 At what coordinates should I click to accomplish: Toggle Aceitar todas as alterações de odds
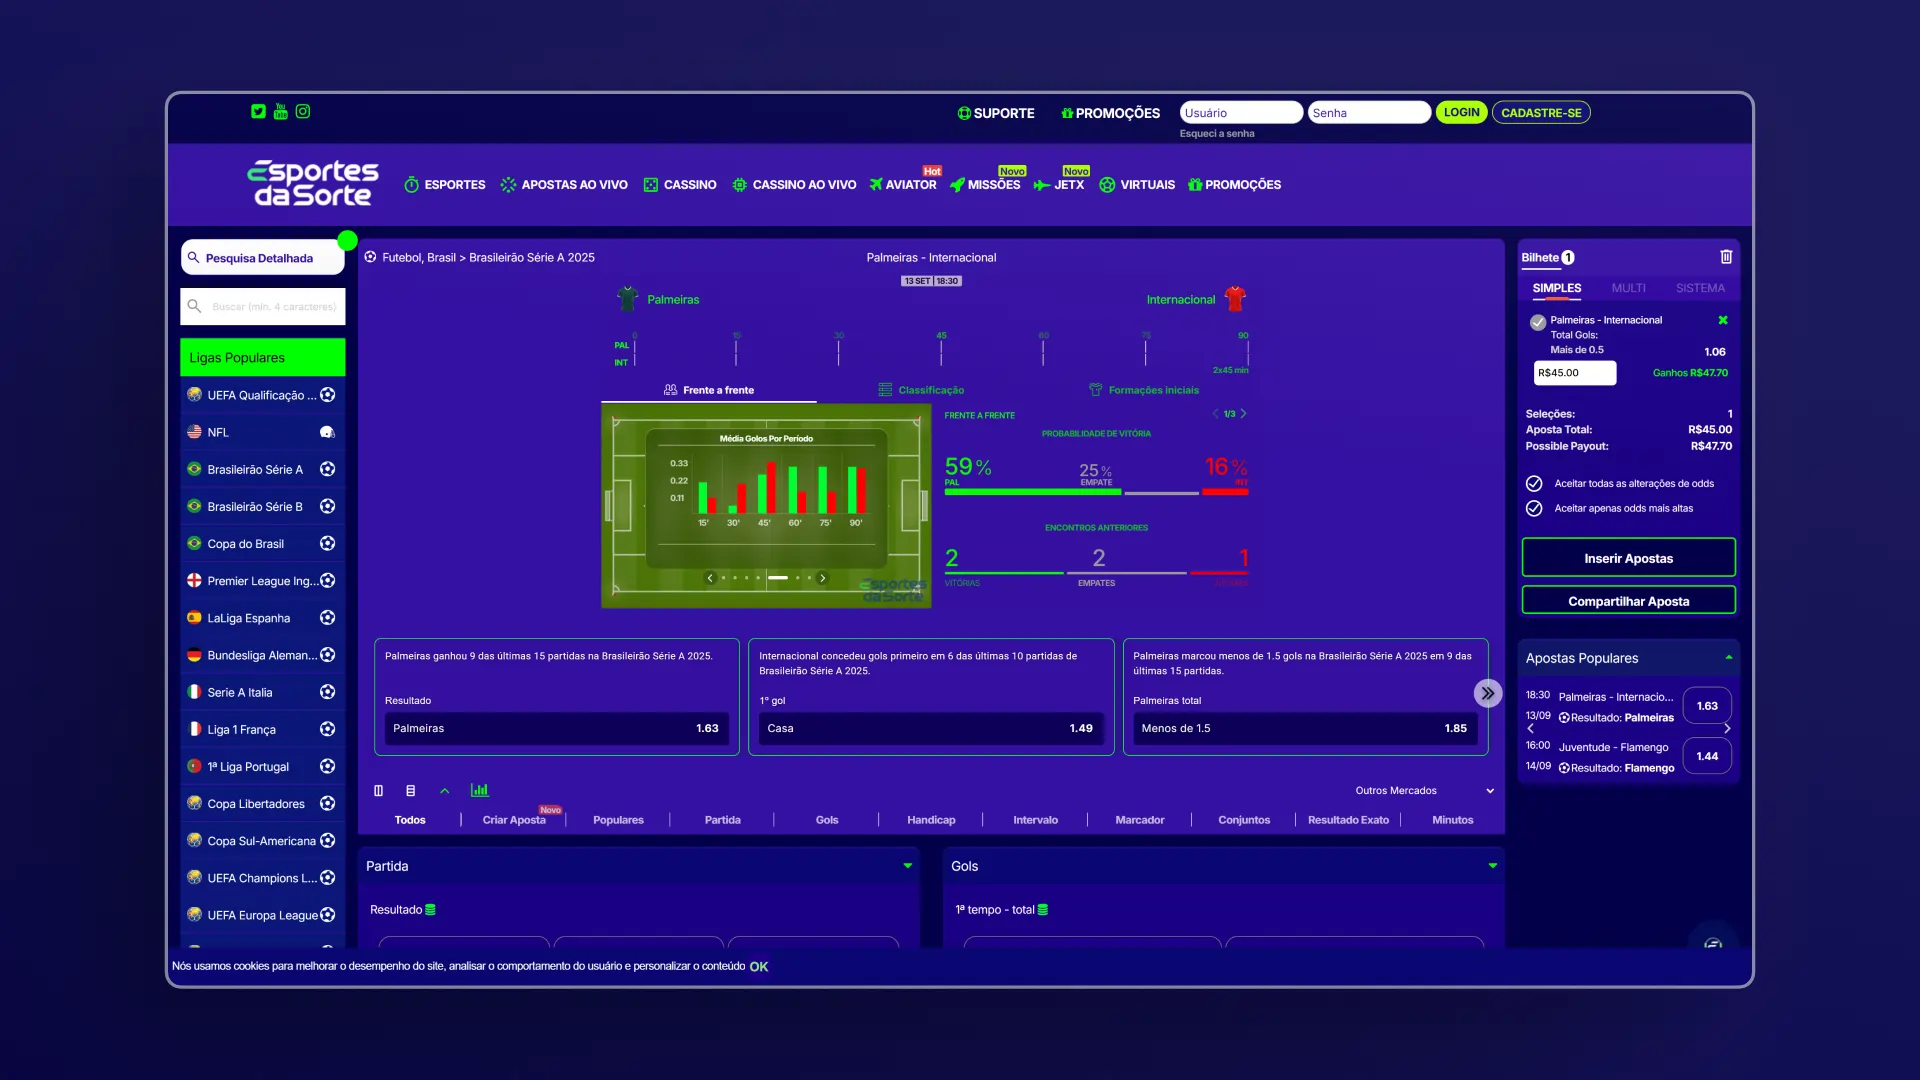pos(1534,484)
